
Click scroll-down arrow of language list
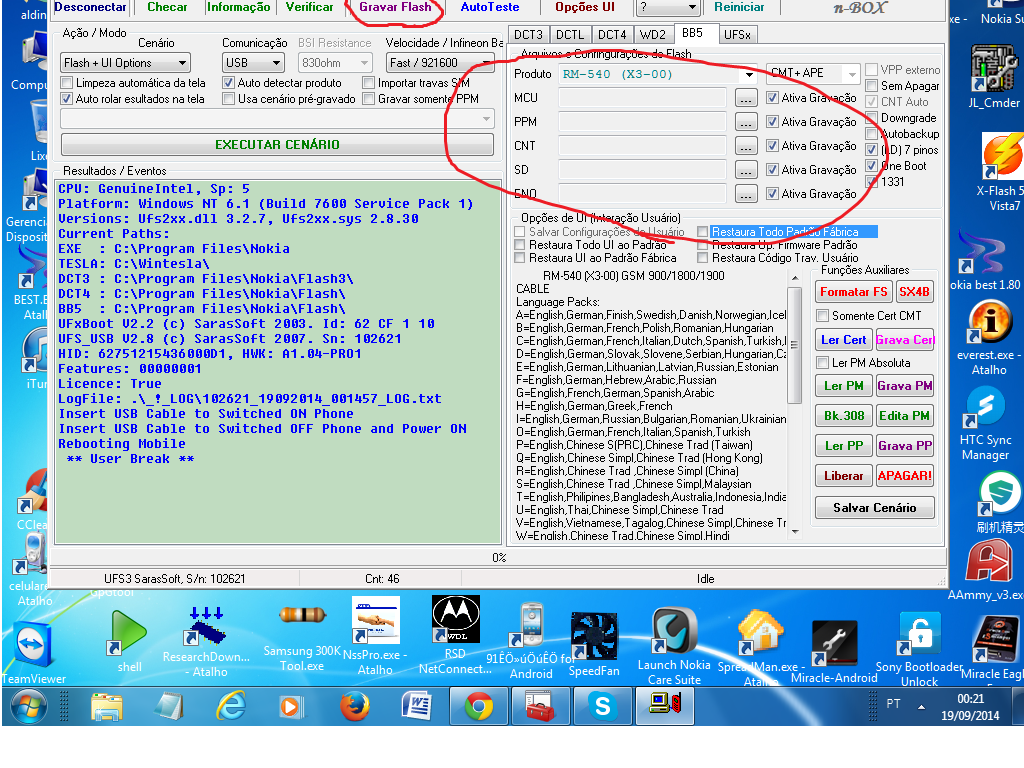795,532
